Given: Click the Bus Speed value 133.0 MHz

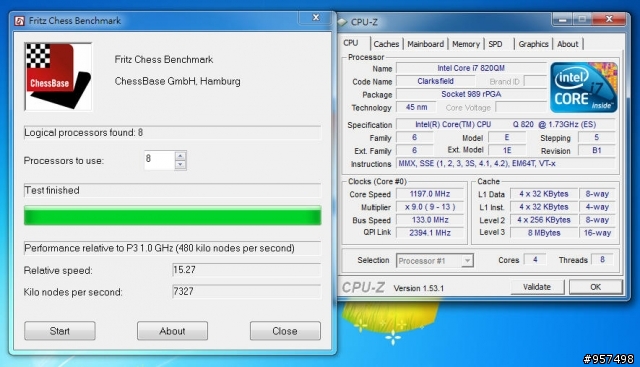Looking at the screenshot, I should click(430, 220).
